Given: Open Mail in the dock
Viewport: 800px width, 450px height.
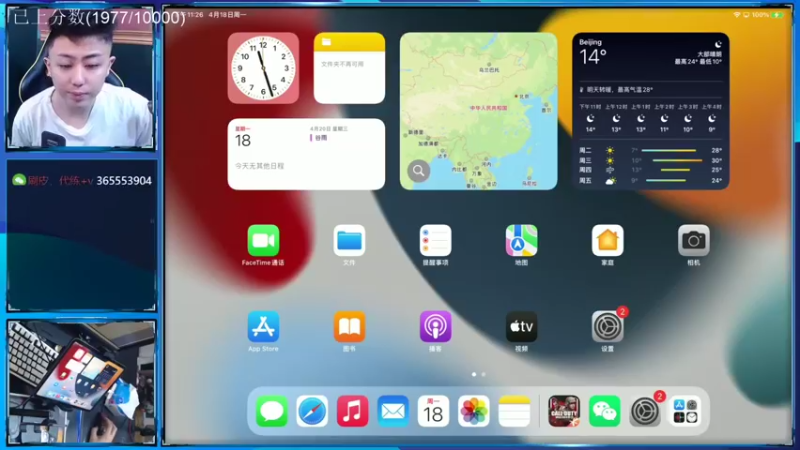Looking at the screenshot, I should (x=393, y=411).
